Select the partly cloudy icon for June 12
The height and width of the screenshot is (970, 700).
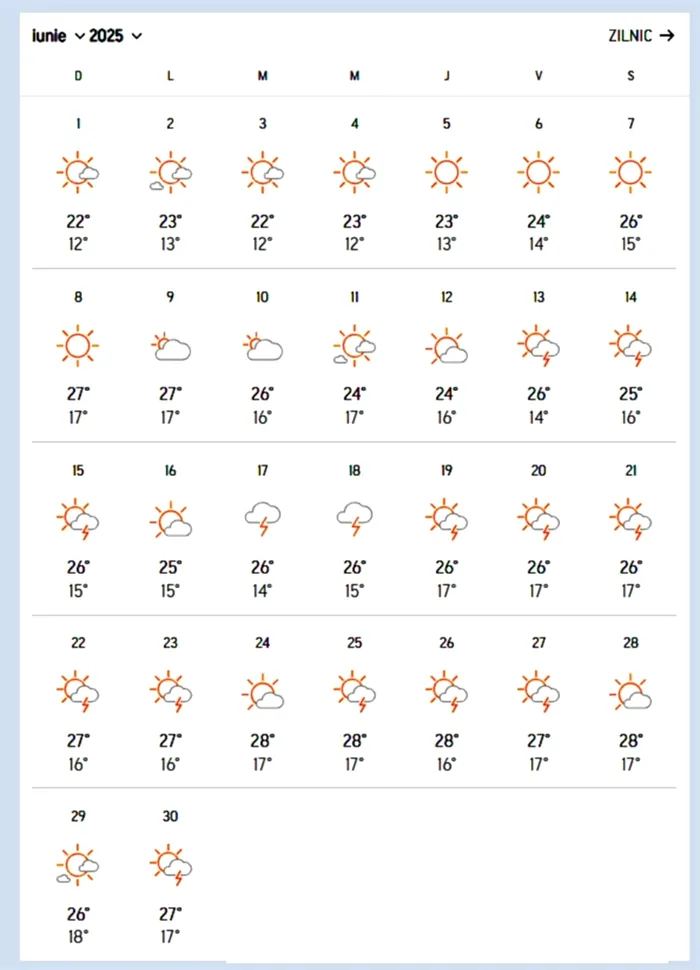point(446,346)
